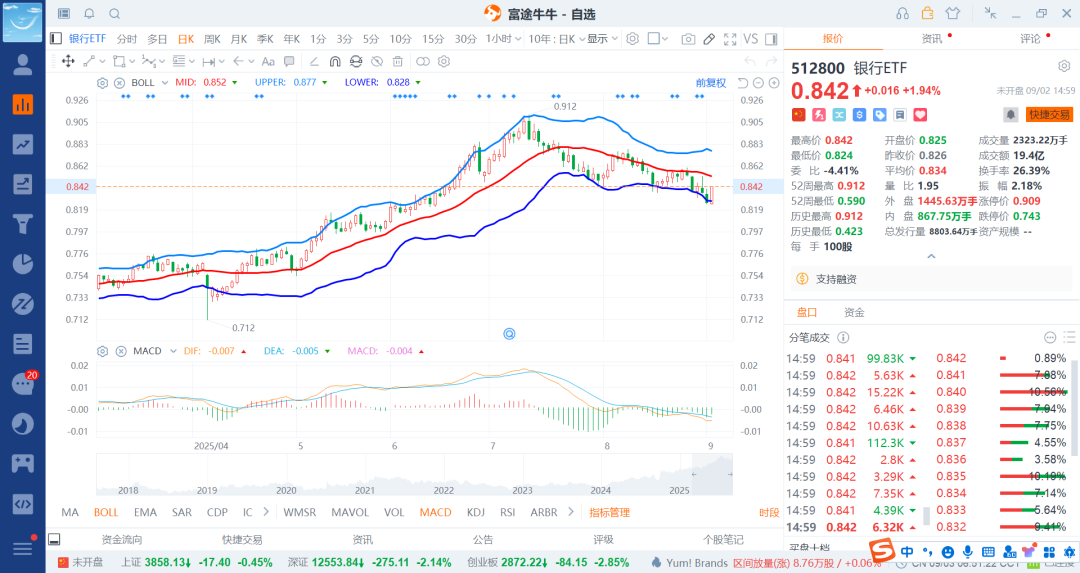Viewport: 1080px width, 573px height.
Task: Open the search icon in the title bar
Action: [114, 14]
